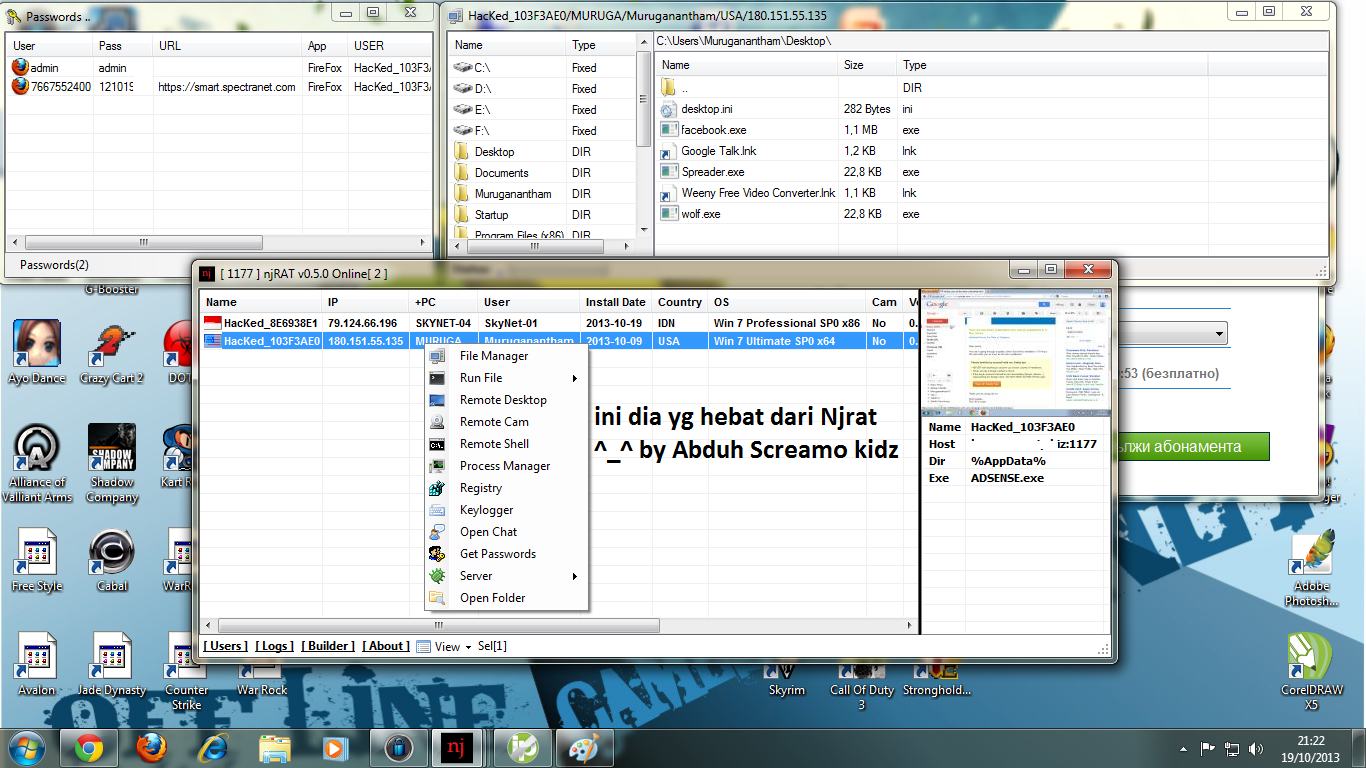Image resolution: width=1366 pixels, height=768 pixels.
Task: Sort njRAT list by IP column
Action: 366,302
